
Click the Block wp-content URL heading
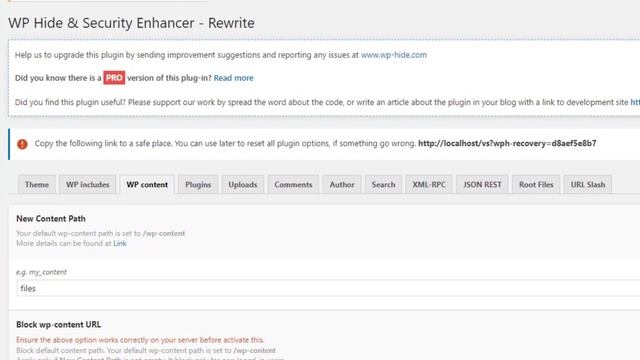coord(58,324)
